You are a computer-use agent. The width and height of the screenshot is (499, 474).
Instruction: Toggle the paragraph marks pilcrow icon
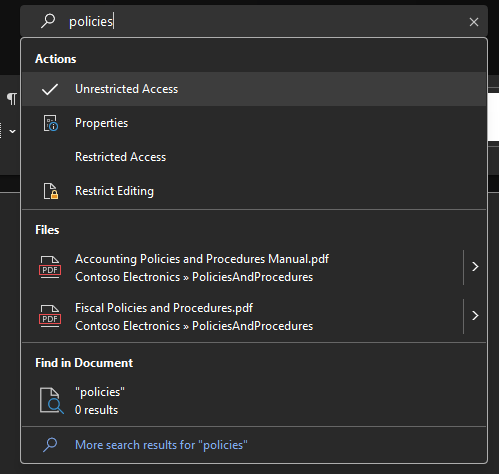tap(12, 99)
